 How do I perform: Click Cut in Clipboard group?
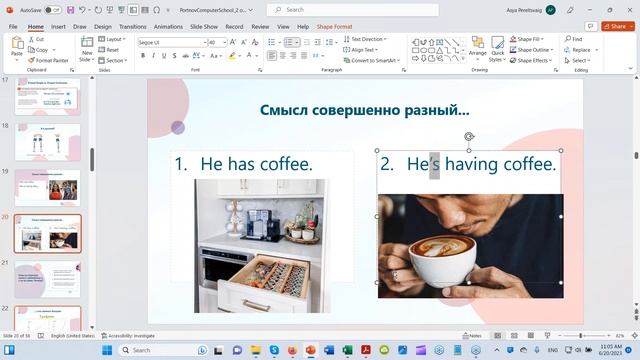(x=36, y=39)
